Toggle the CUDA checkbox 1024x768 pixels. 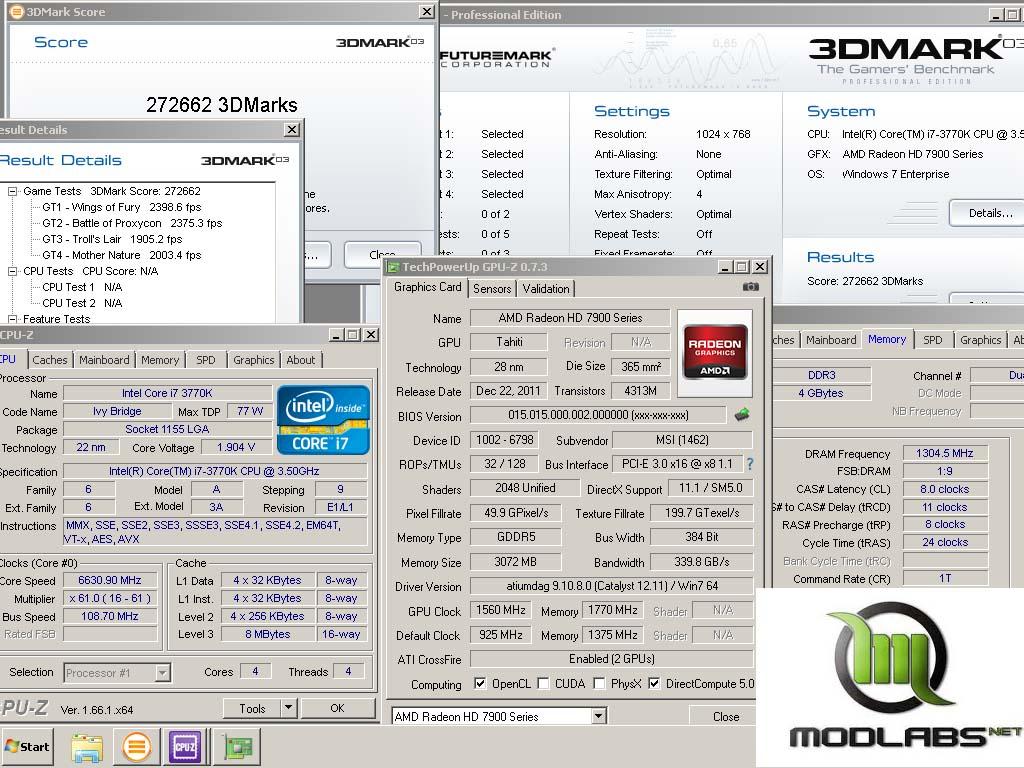(x=543, y=683)
